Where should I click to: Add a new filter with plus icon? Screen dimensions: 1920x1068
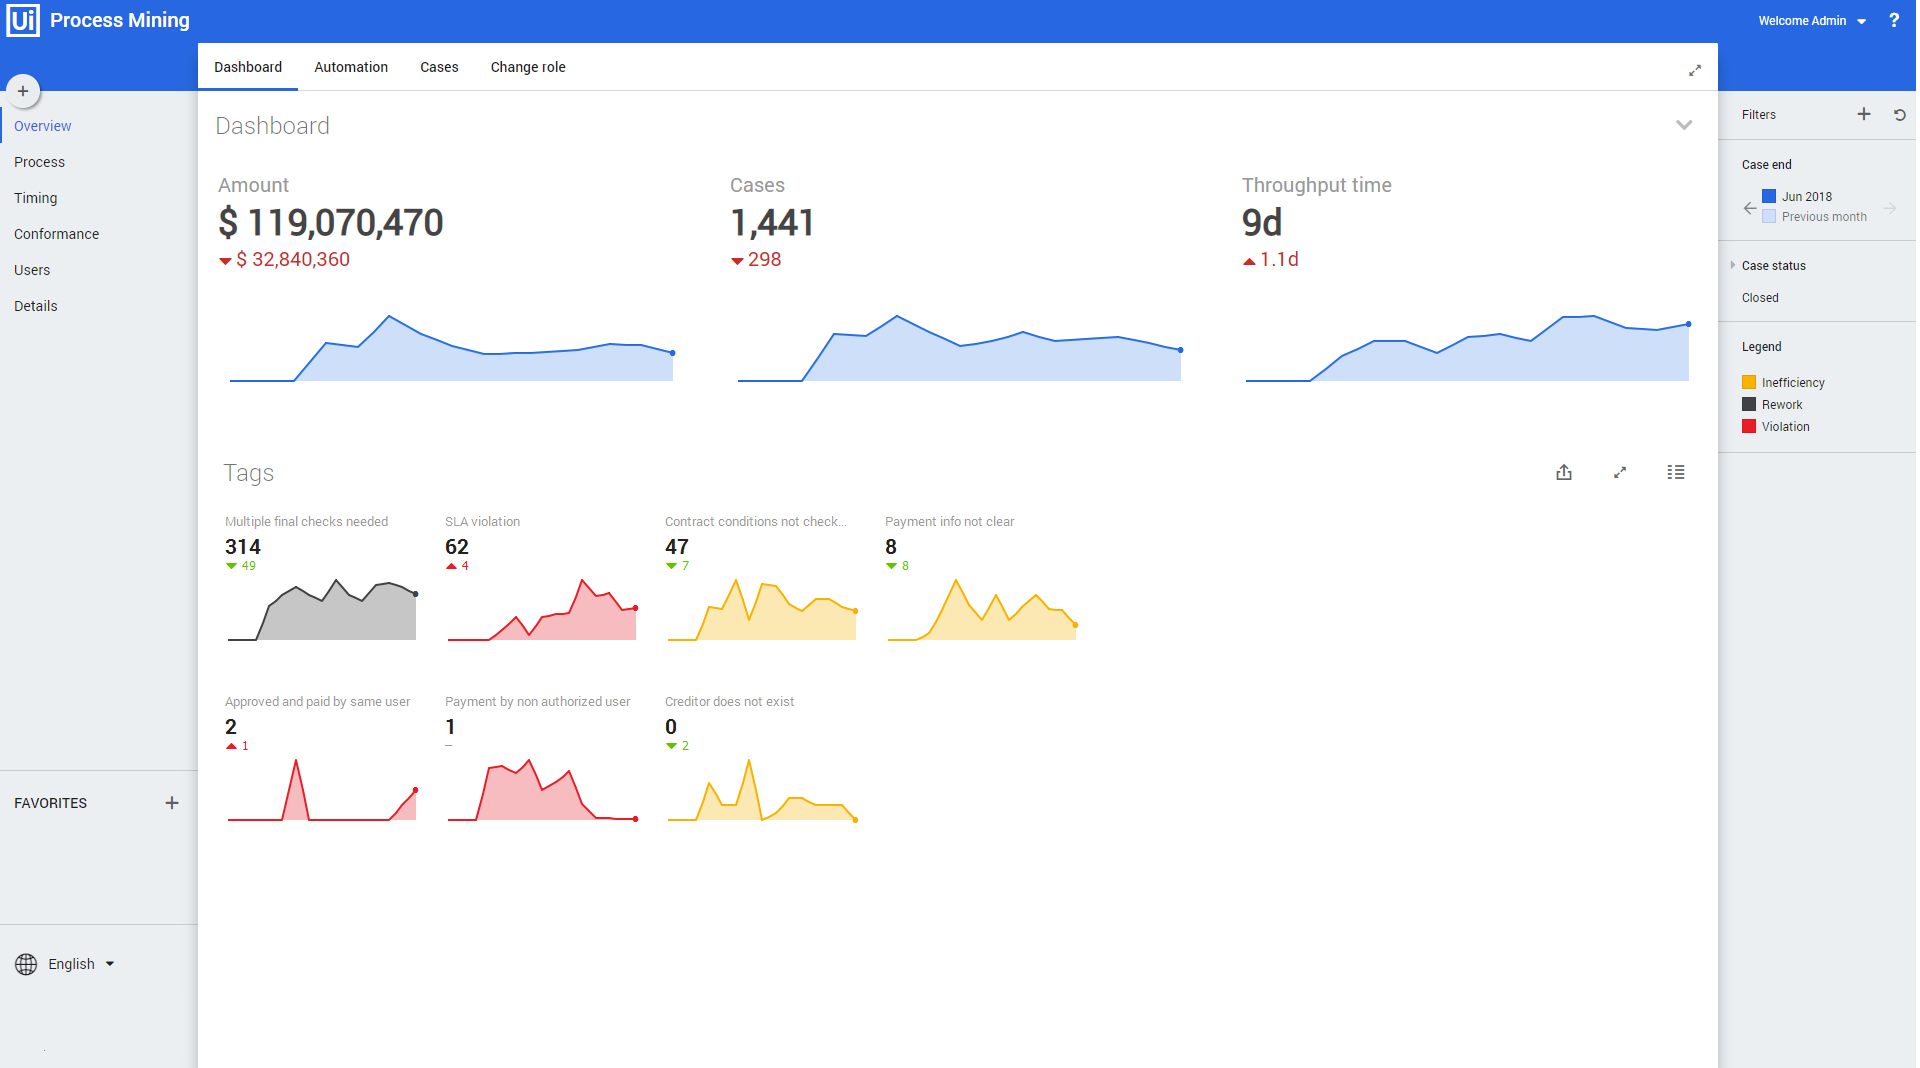[1863, 114]
